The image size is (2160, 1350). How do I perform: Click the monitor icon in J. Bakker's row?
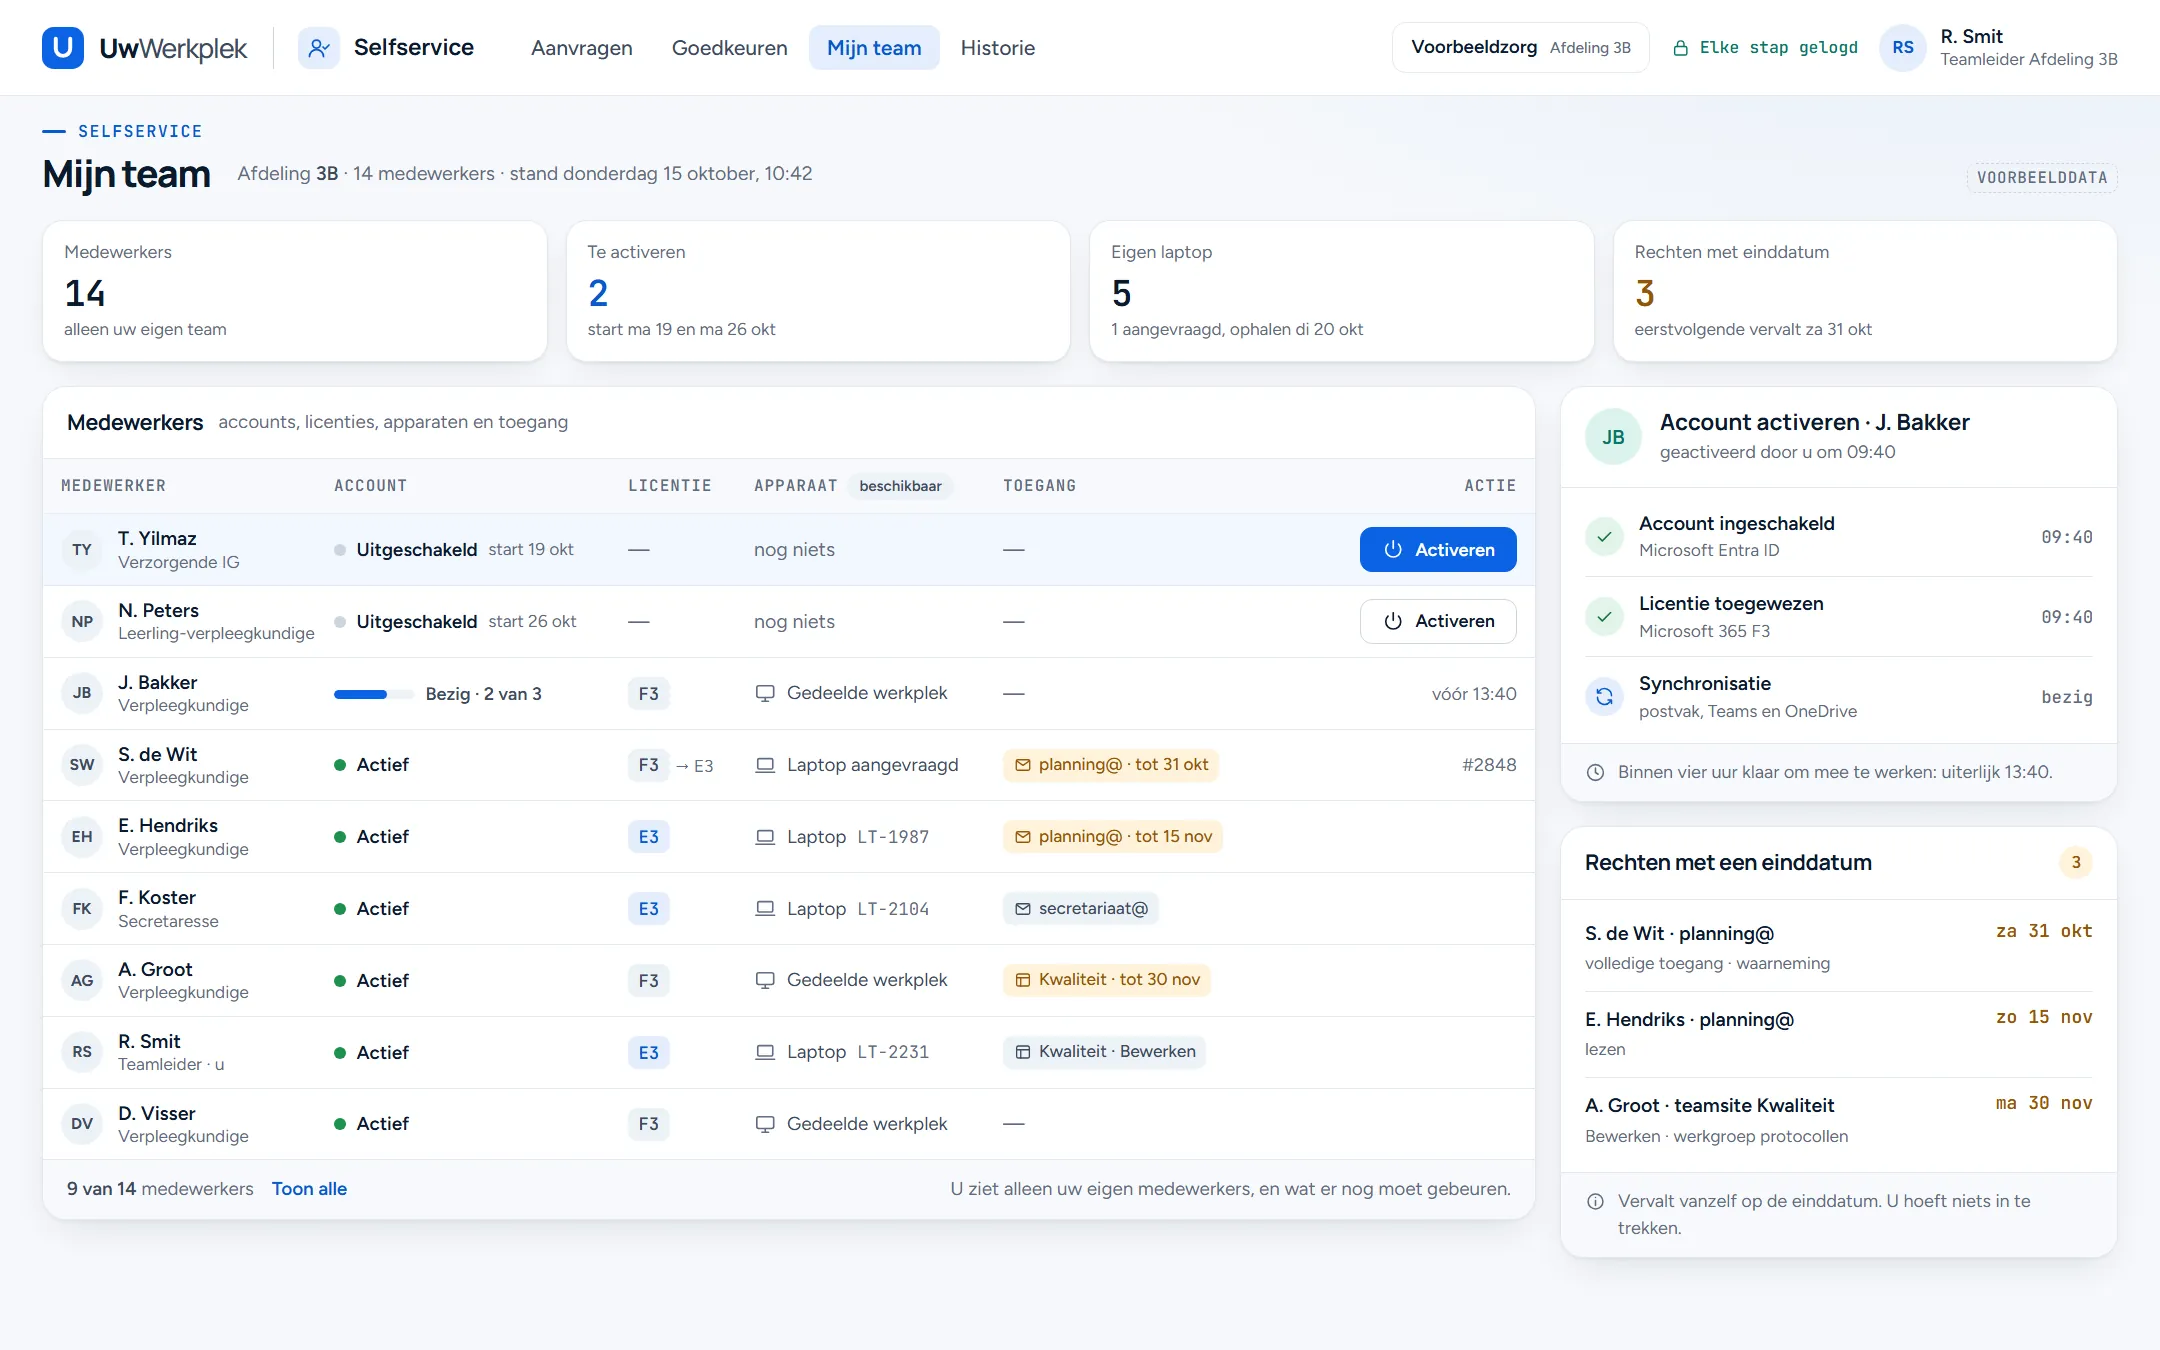point(765,693)
